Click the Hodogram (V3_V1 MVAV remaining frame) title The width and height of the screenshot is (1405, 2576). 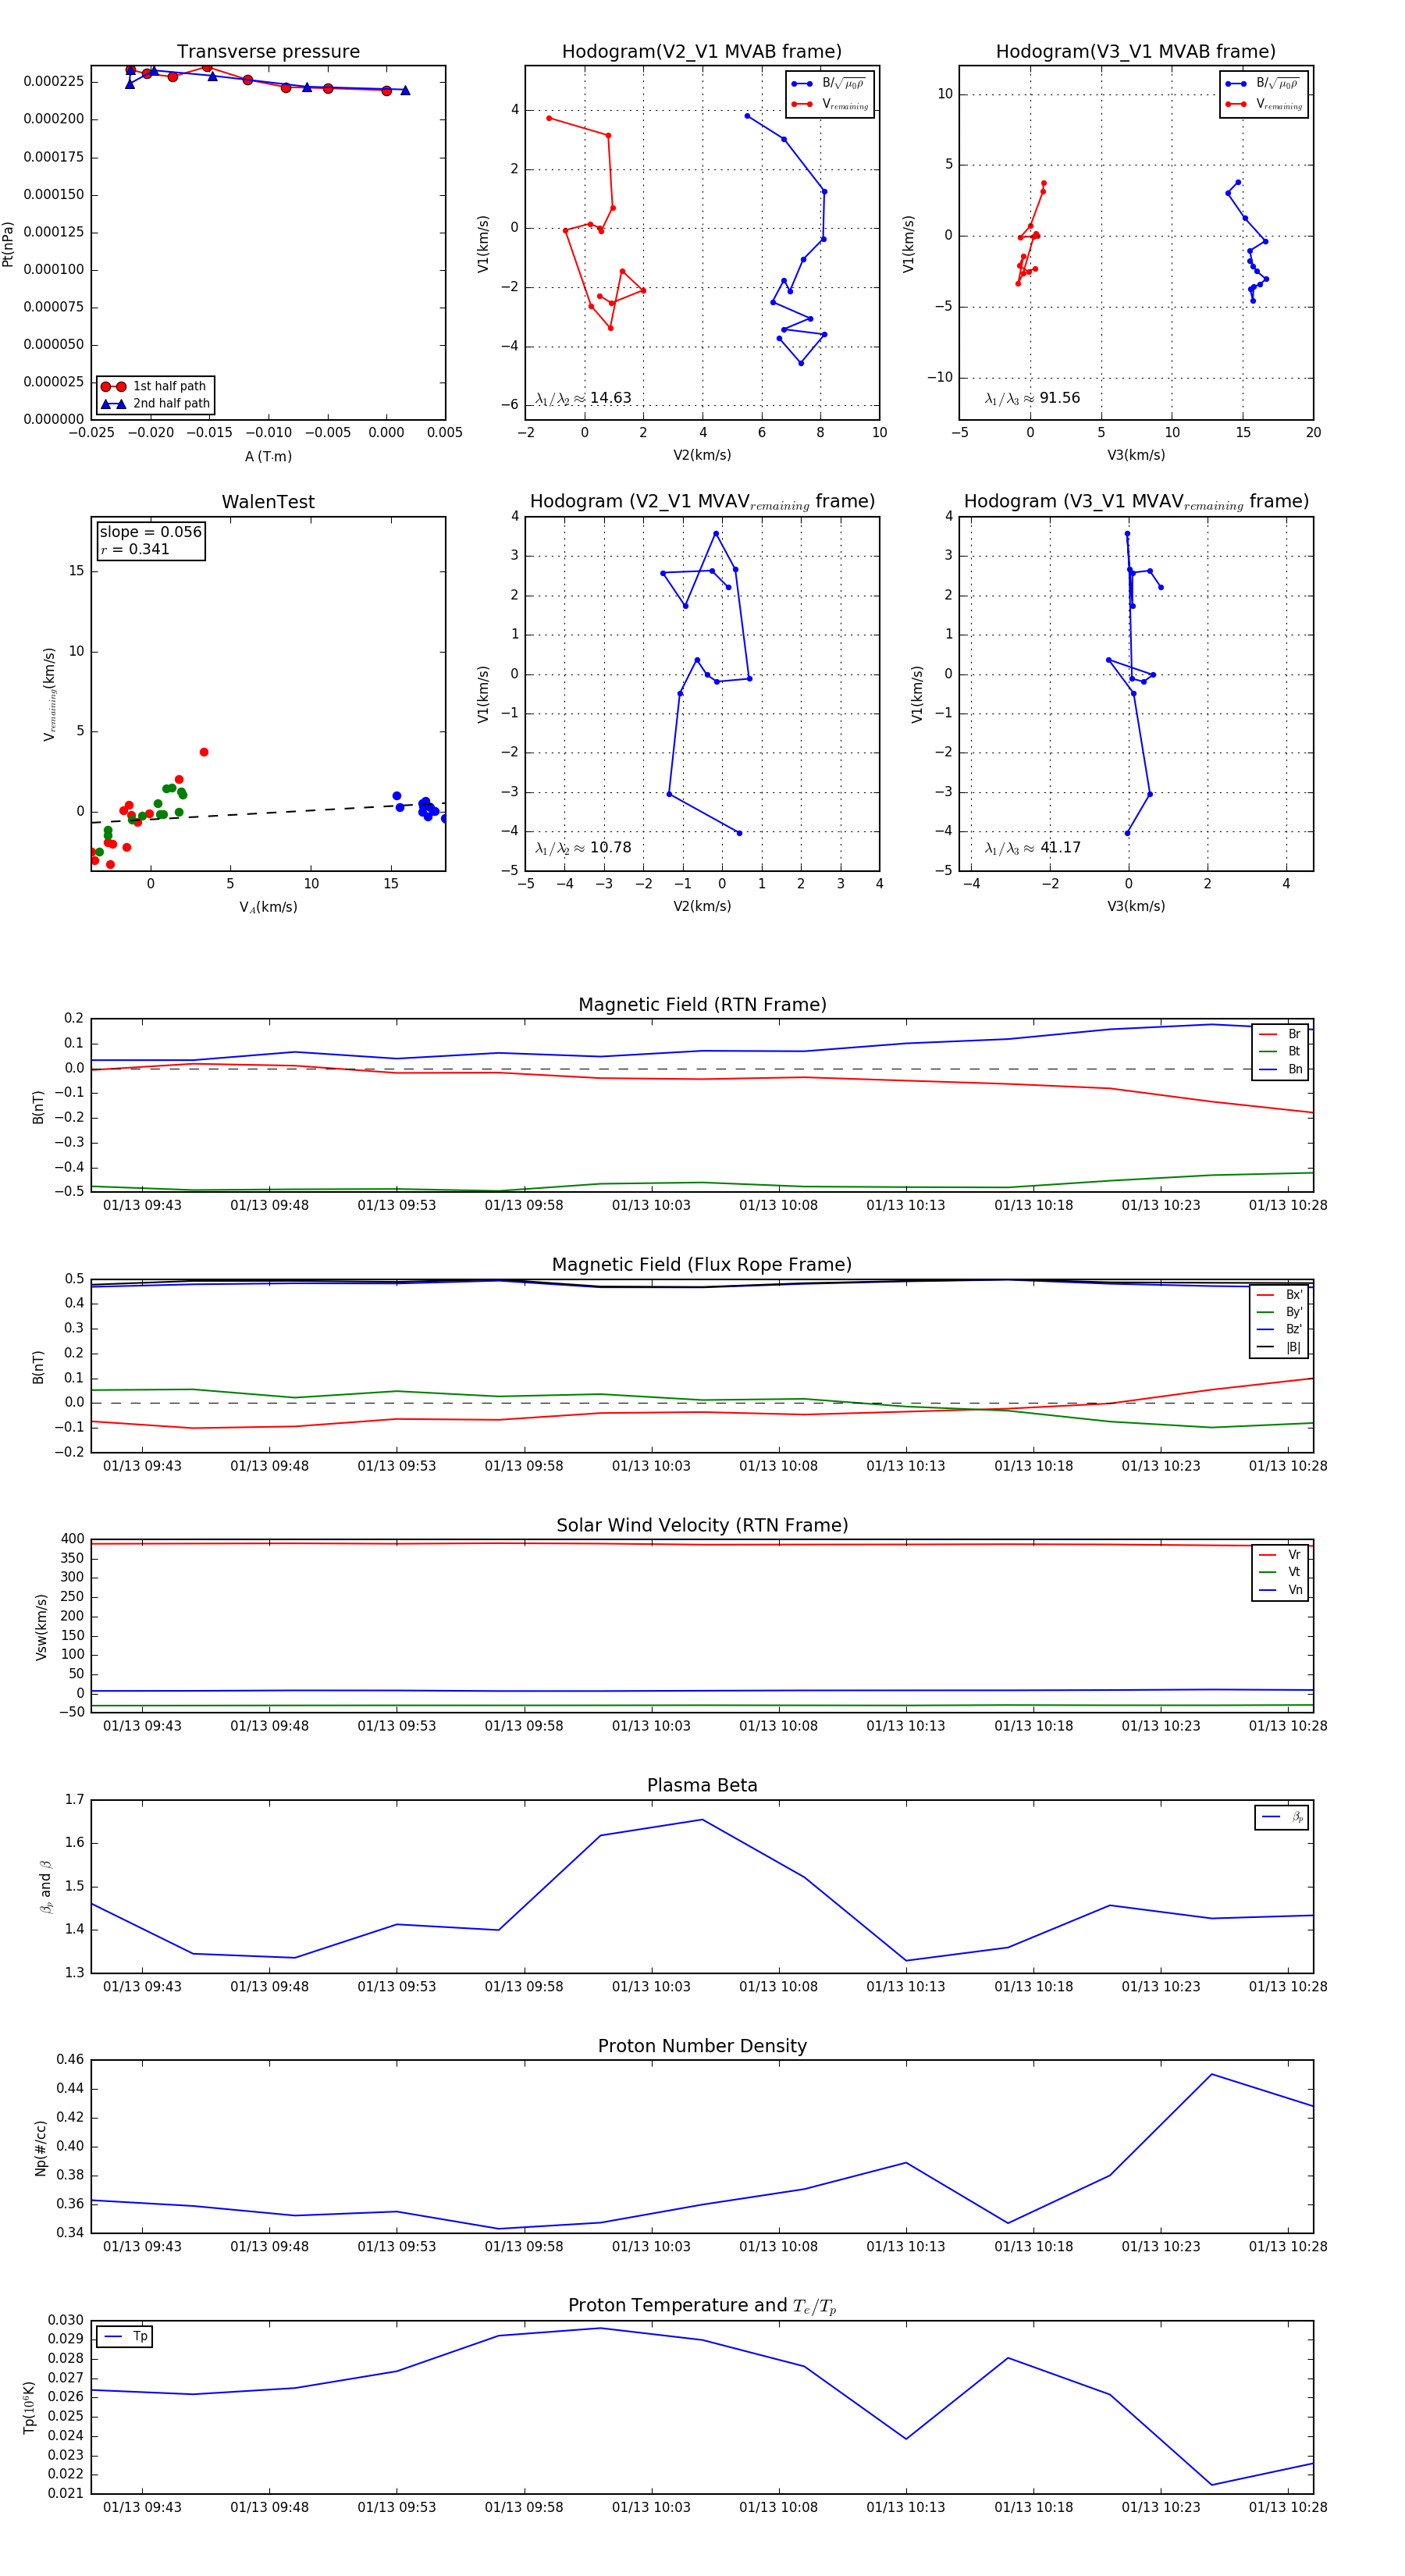click(x=1136, y=502)
